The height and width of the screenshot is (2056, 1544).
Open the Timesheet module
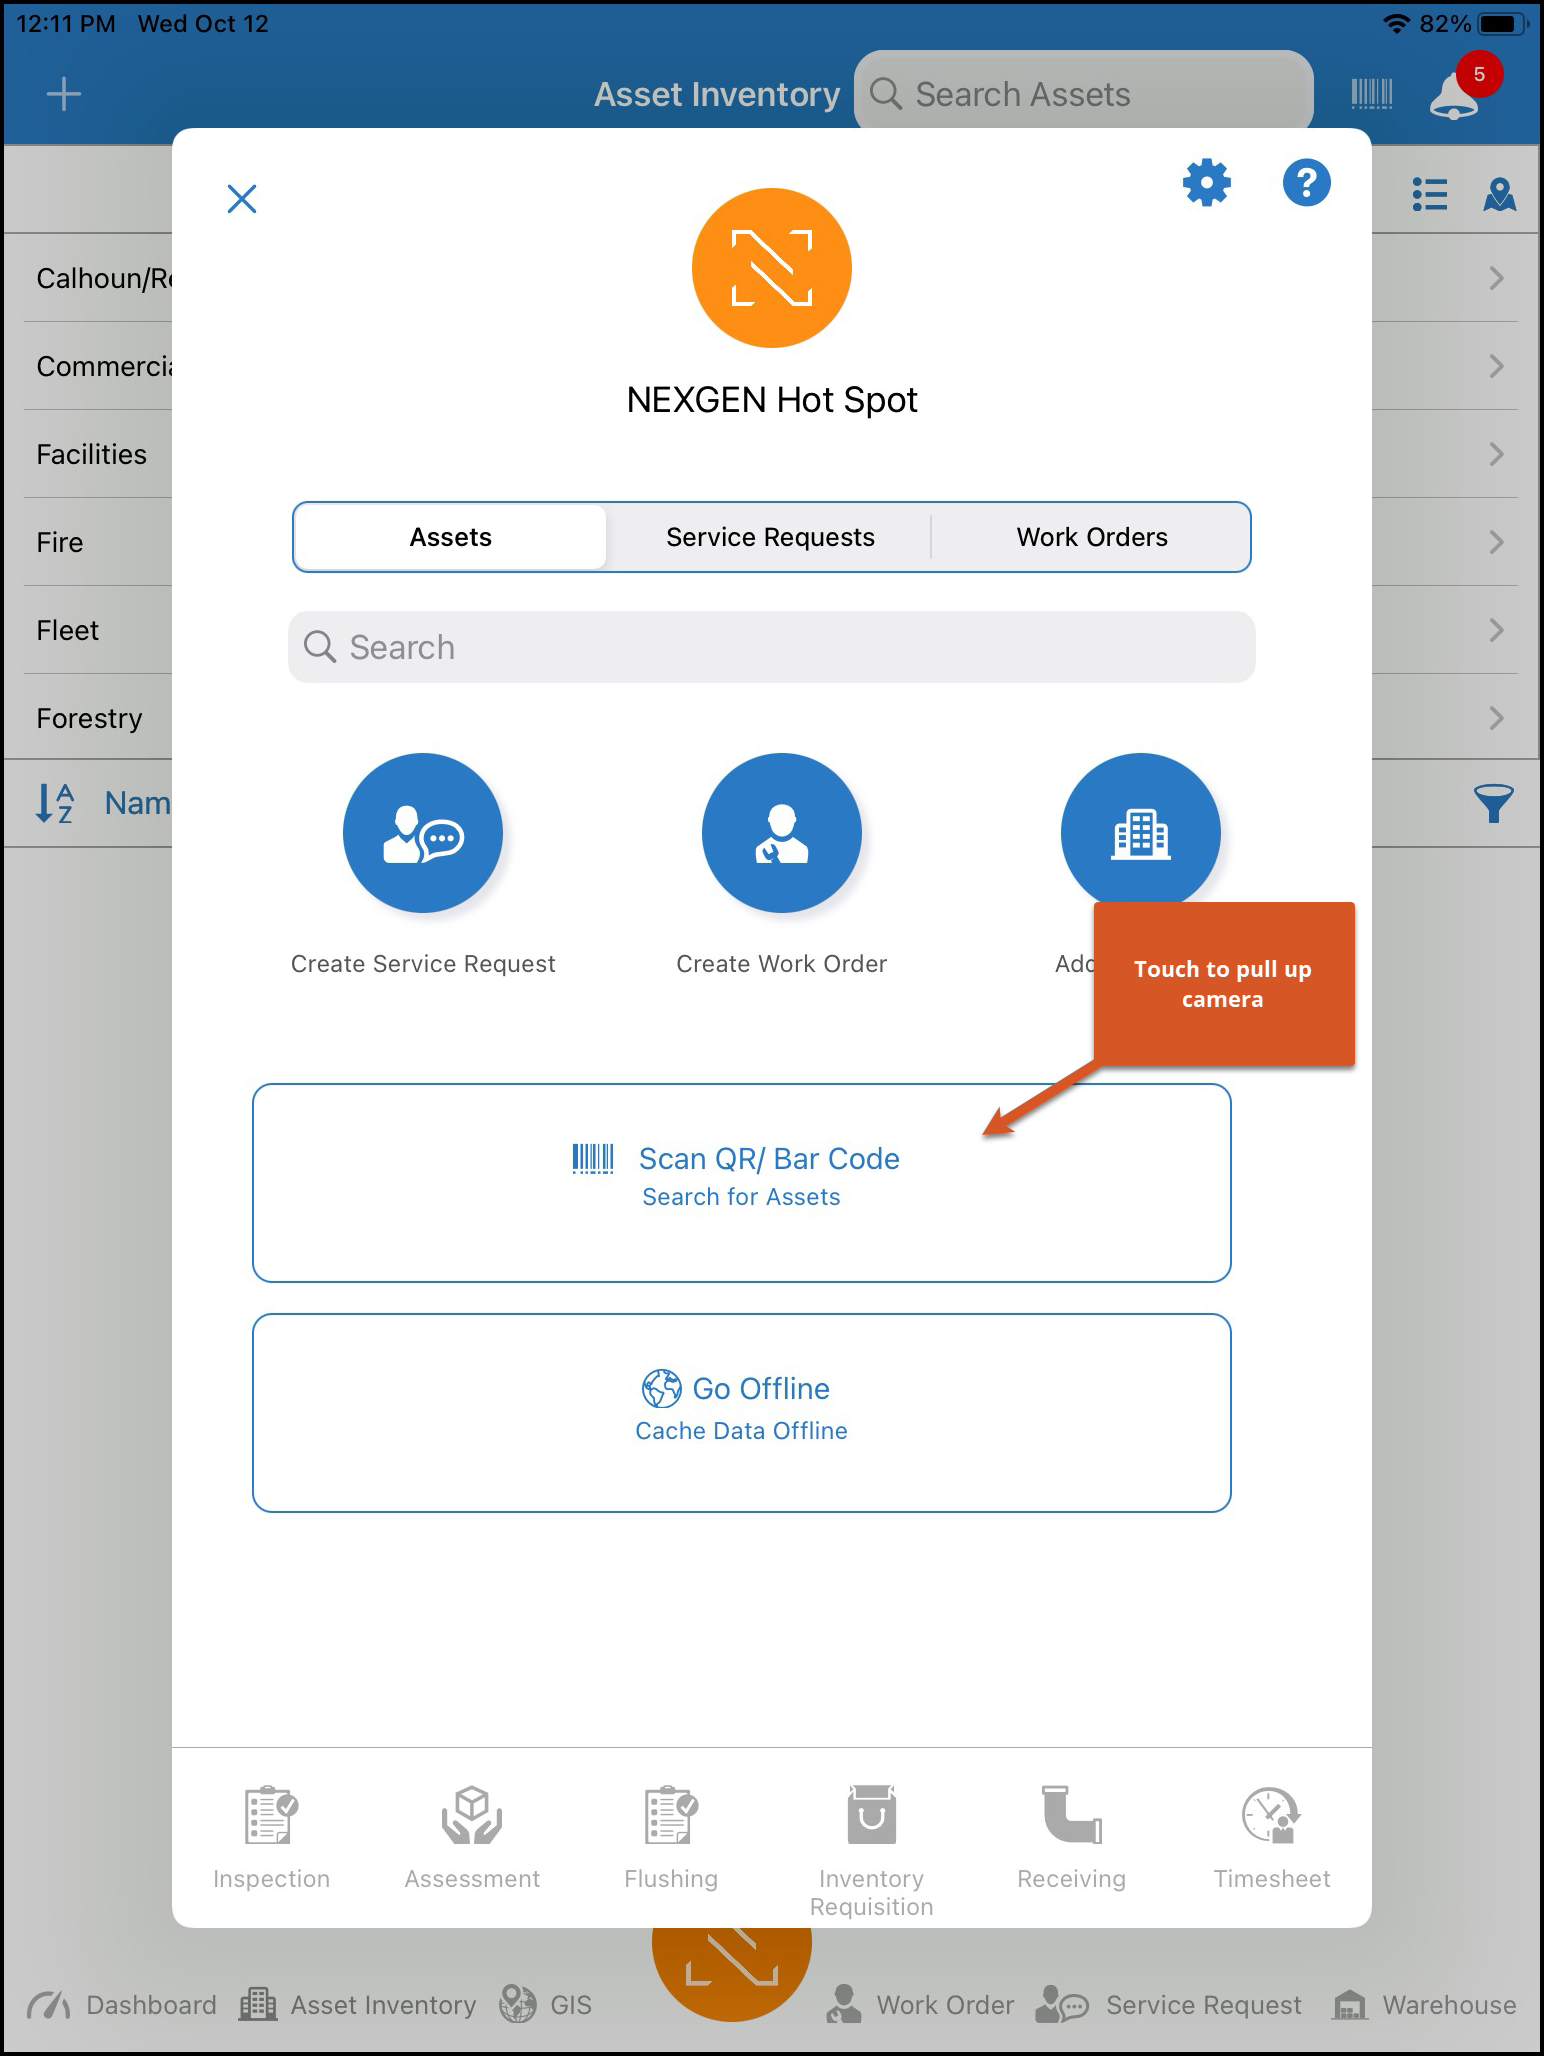[x=1271, y=1838]
